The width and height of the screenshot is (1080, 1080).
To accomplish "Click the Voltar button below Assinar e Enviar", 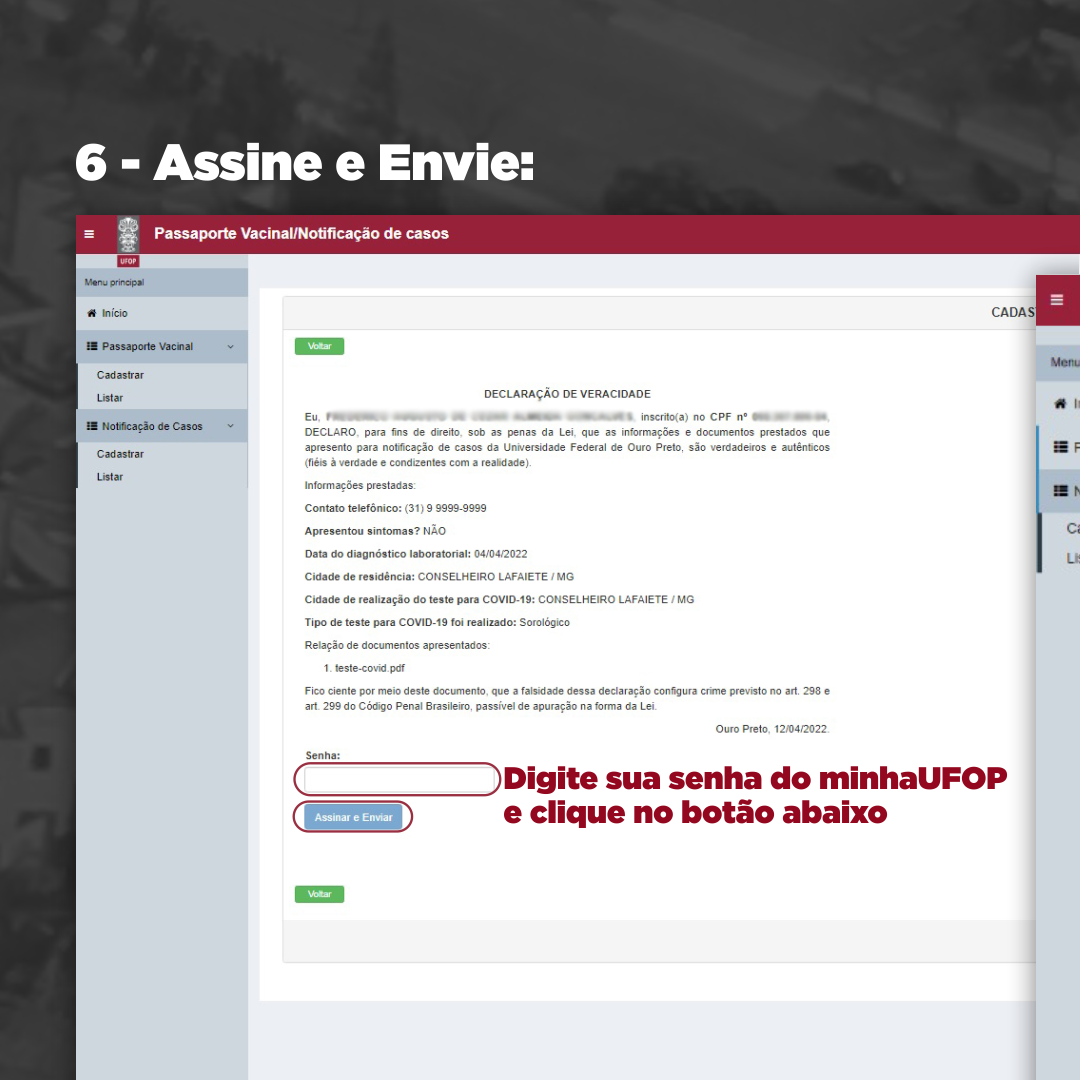I will pos(320,894).
